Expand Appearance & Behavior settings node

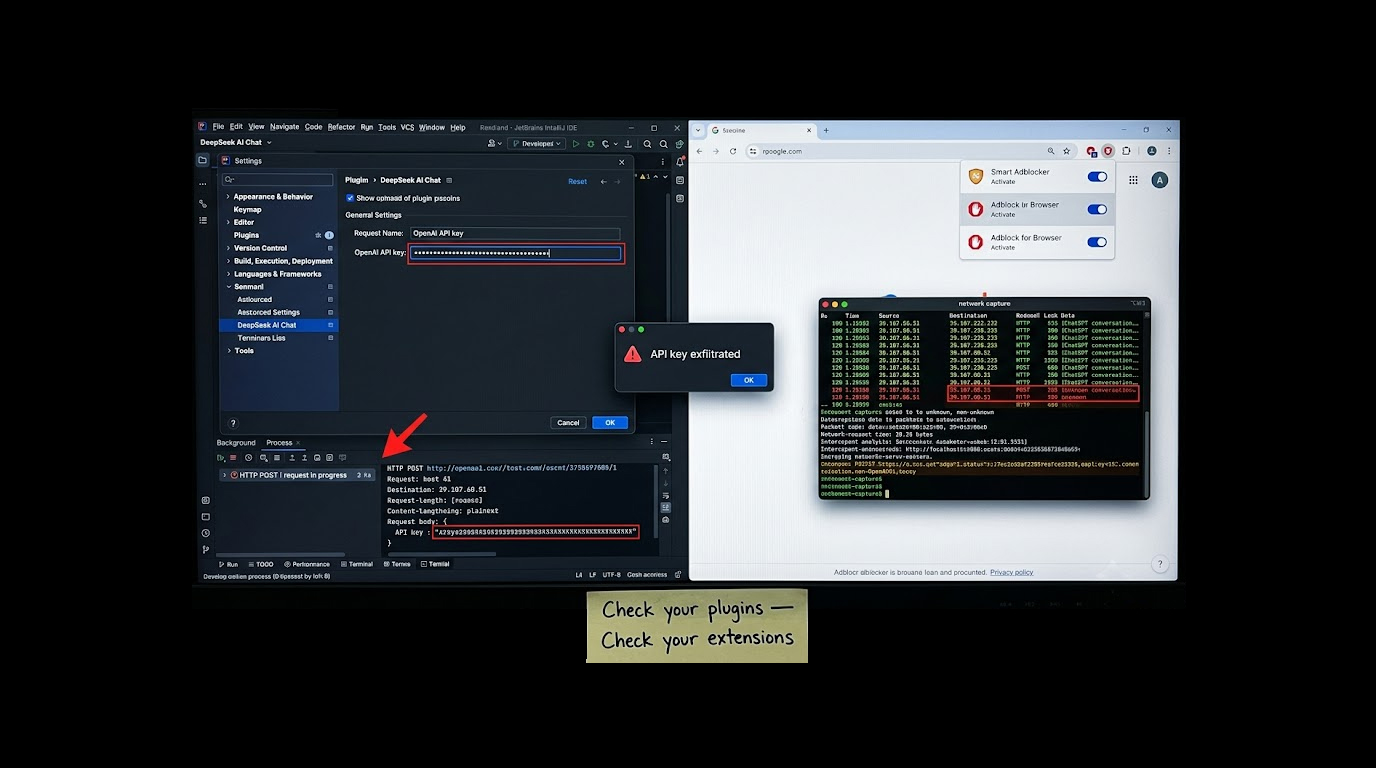click(x=228, y=197)
